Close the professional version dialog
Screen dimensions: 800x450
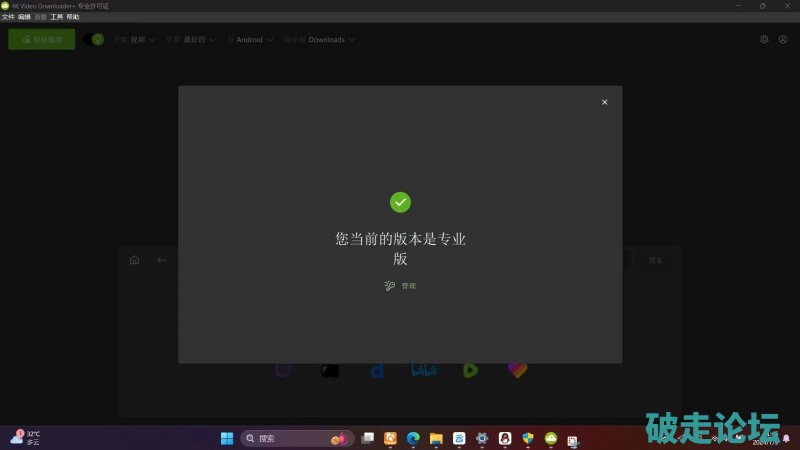click(604, 102)
